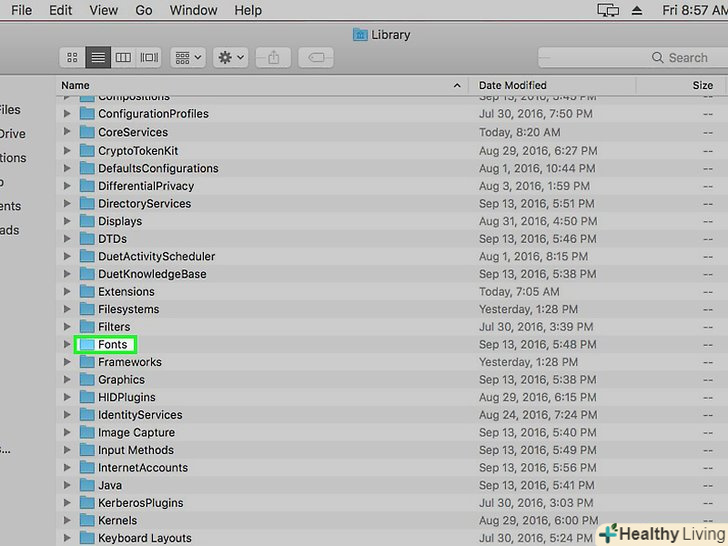Click the Frameworks folder name
The image size is (728, 546).
coord(130,362)
